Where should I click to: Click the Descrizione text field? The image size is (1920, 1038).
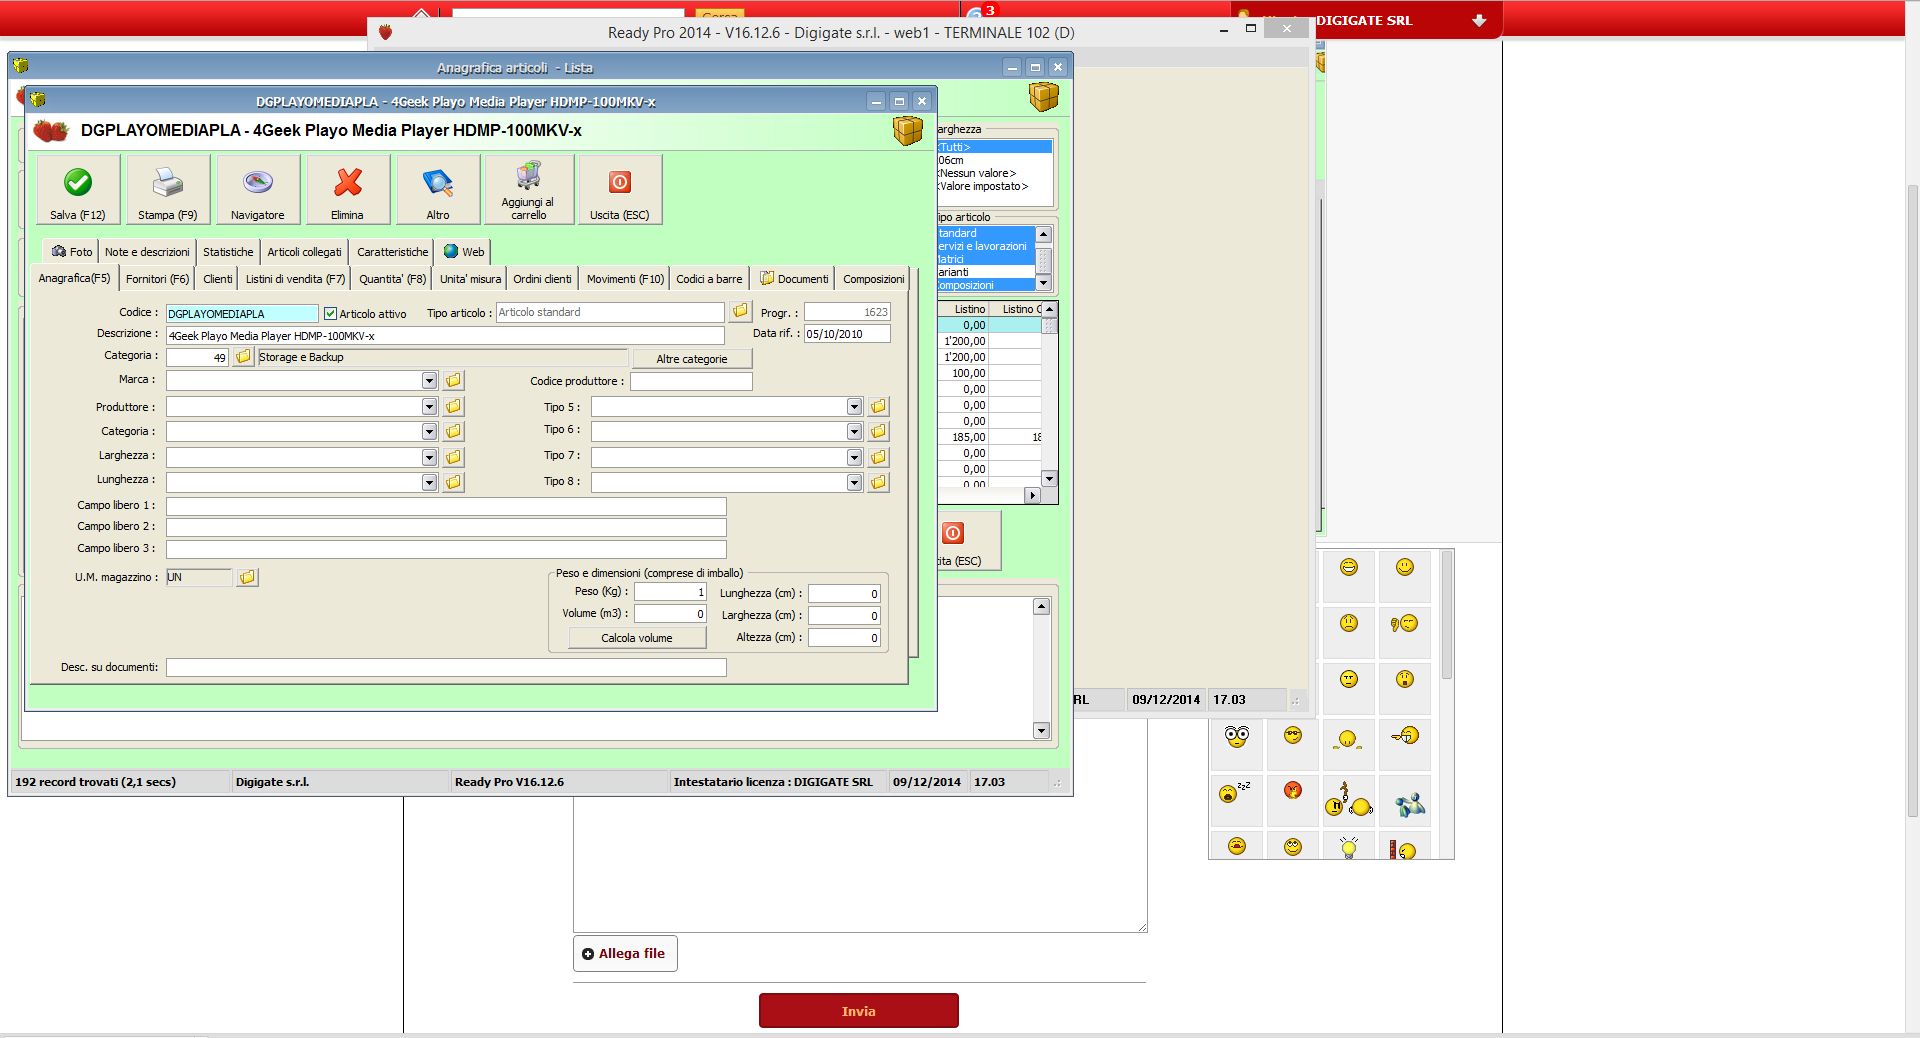pyautogui.click(x=445, y=336)
